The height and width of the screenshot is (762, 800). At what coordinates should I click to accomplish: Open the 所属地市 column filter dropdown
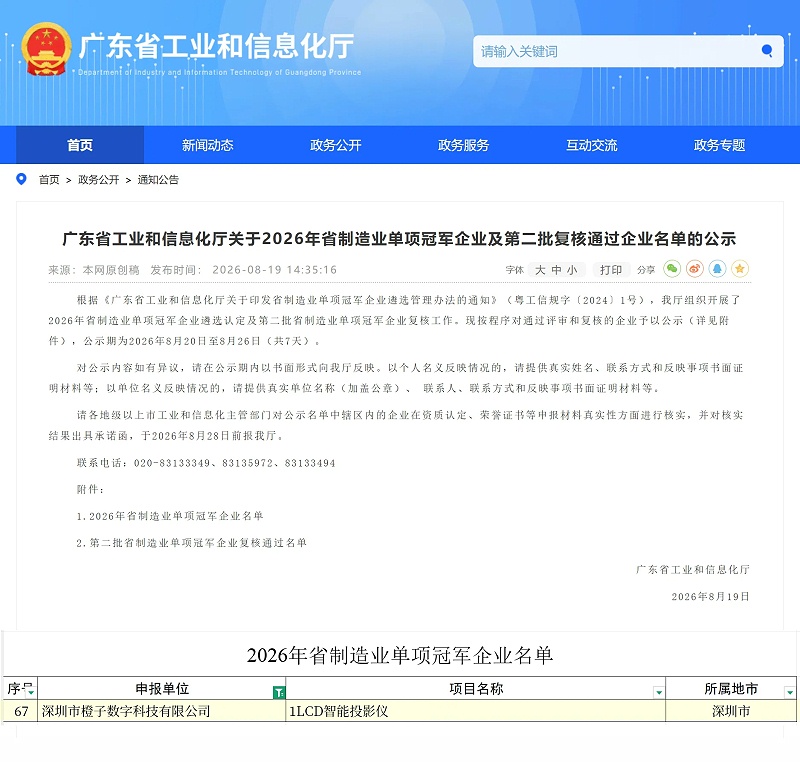pyautogui.click(x=790, y=692)
